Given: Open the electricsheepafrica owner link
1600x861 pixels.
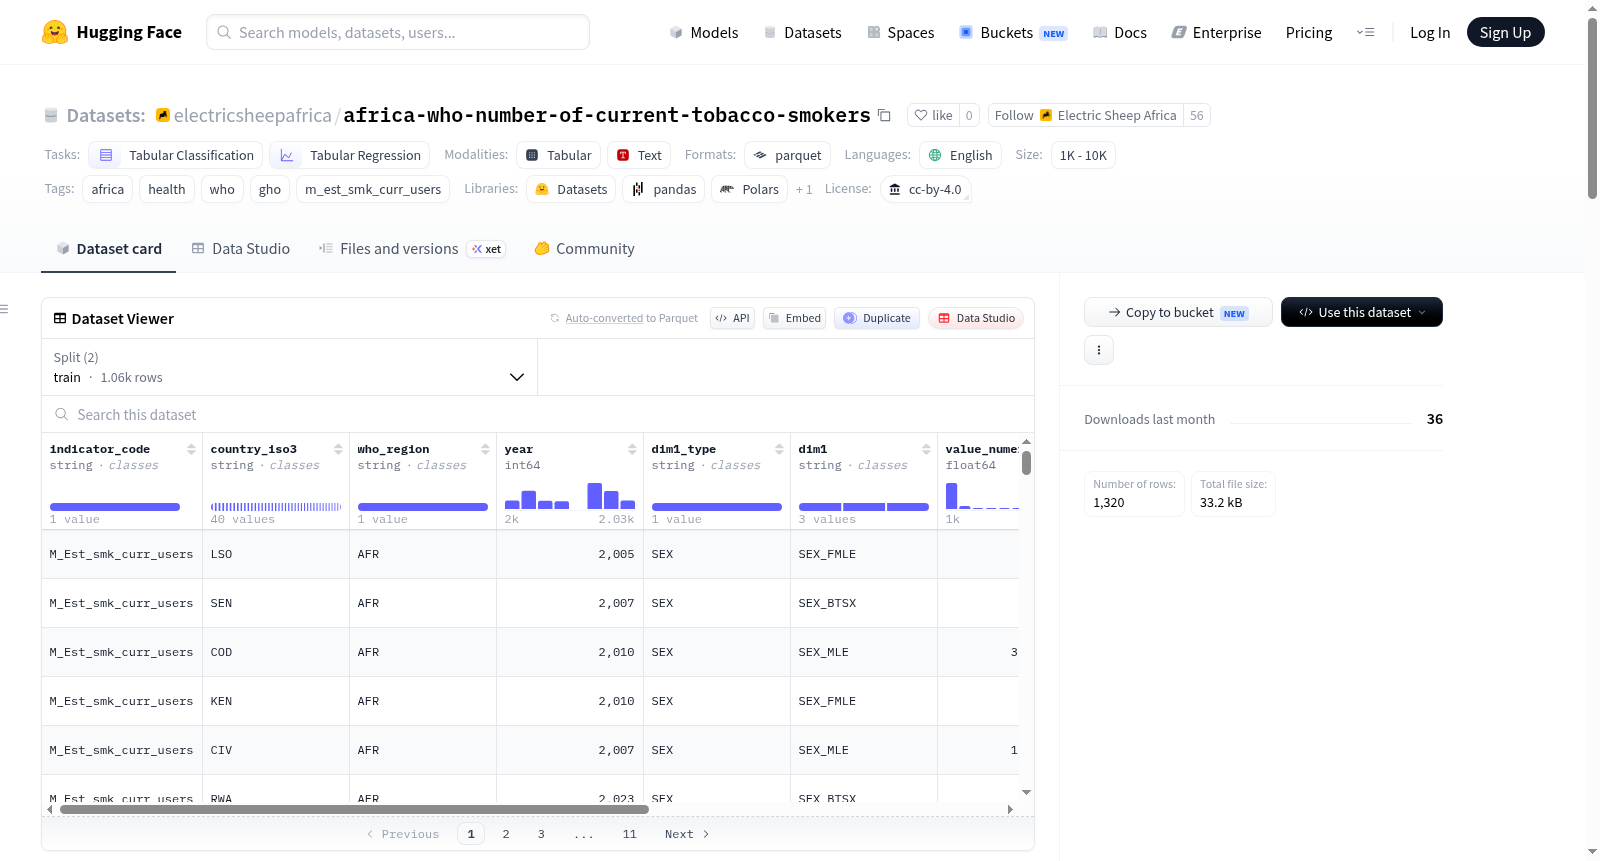Looking at the screenshot, I should pos(252,115).
